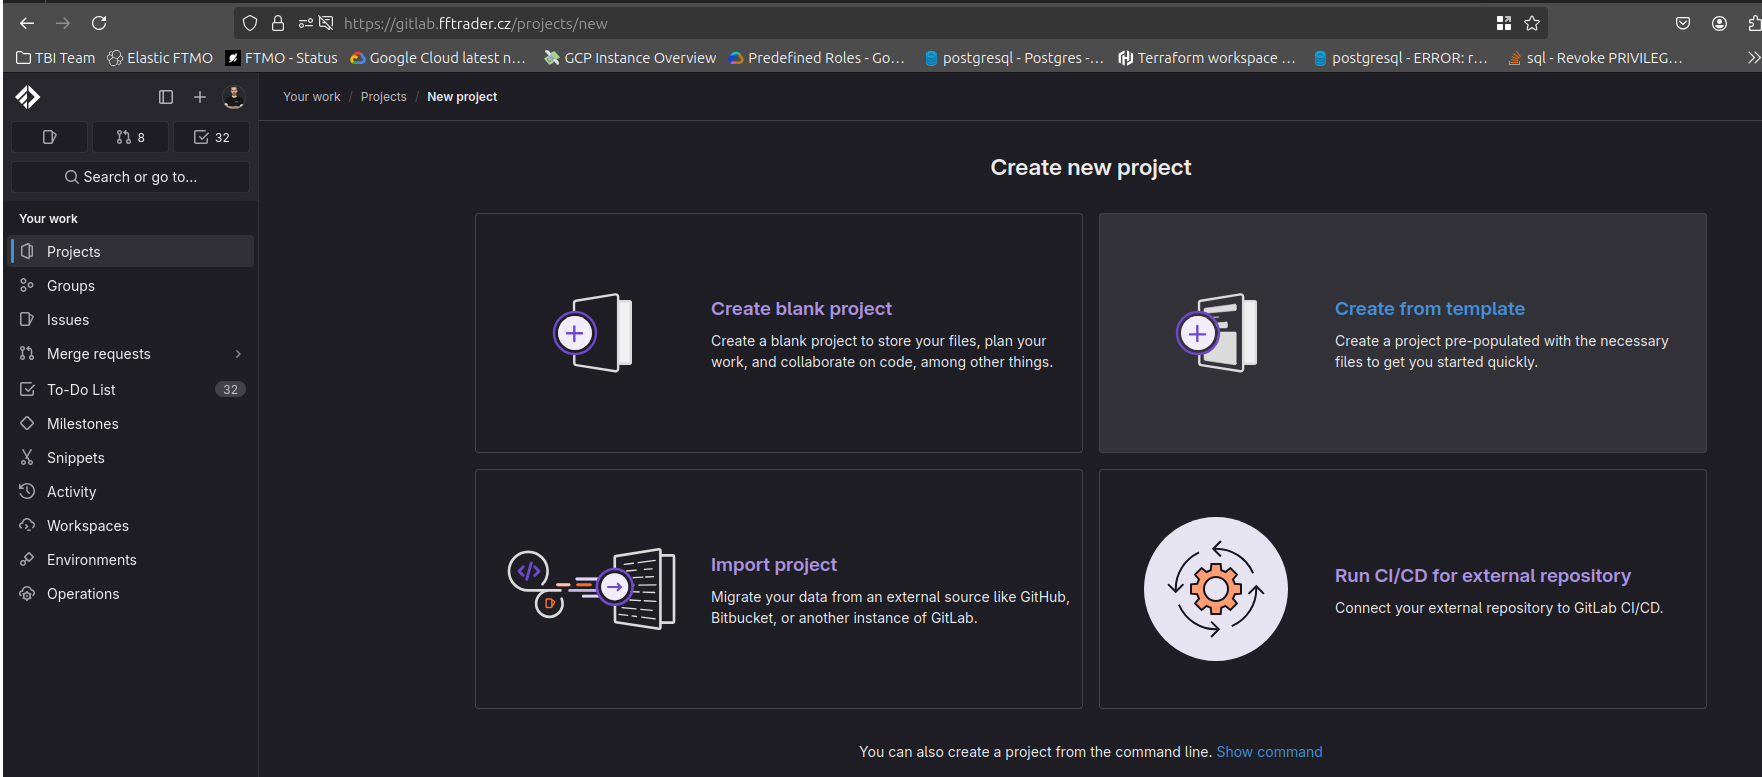Click the Show command link

1269,752
